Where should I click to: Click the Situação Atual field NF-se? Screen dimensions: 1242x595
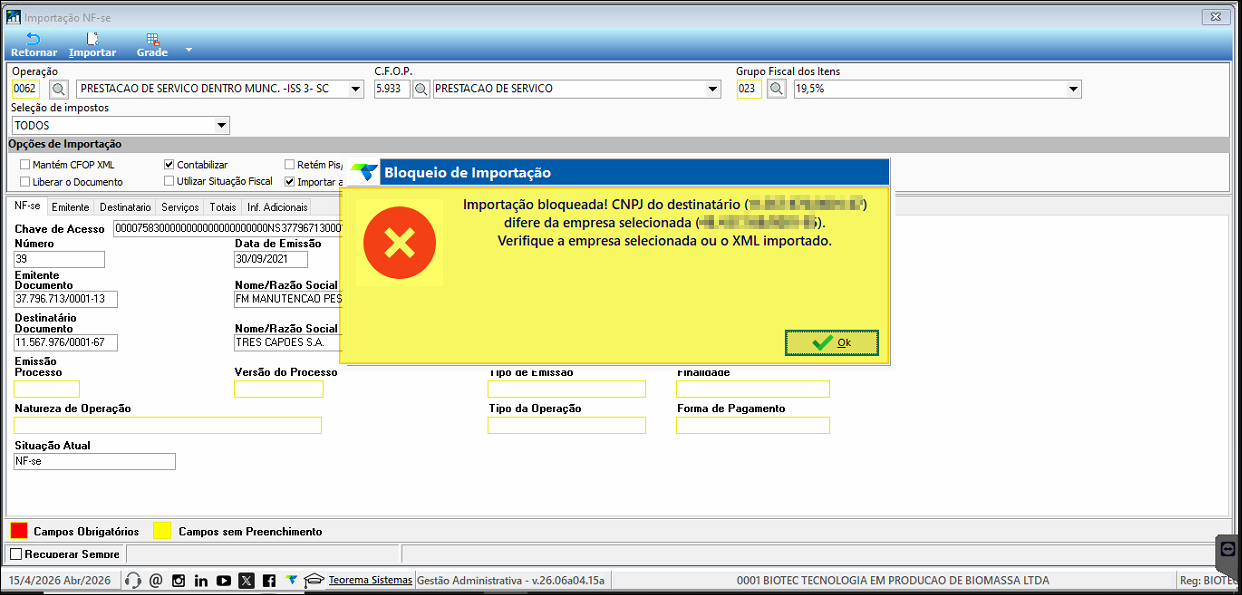pos(95,461)
